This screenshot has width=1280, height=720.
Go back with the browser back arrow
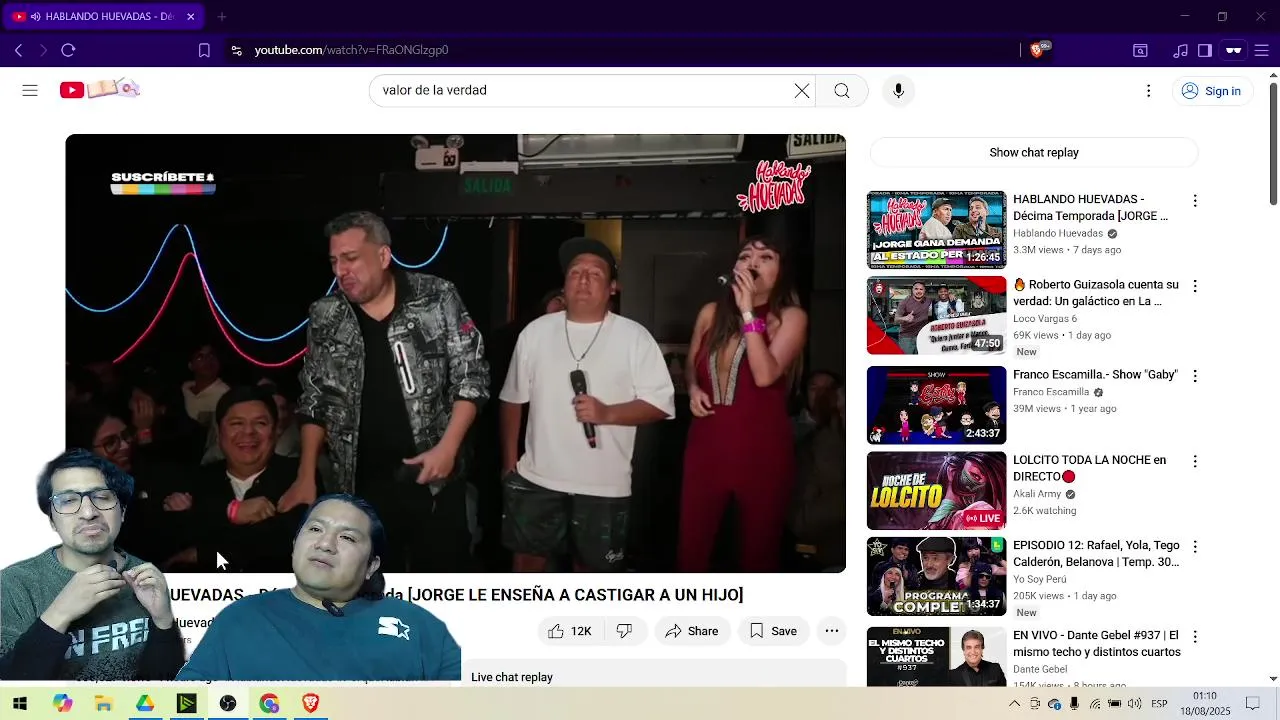pyautogui.click(x=18, y=50)
